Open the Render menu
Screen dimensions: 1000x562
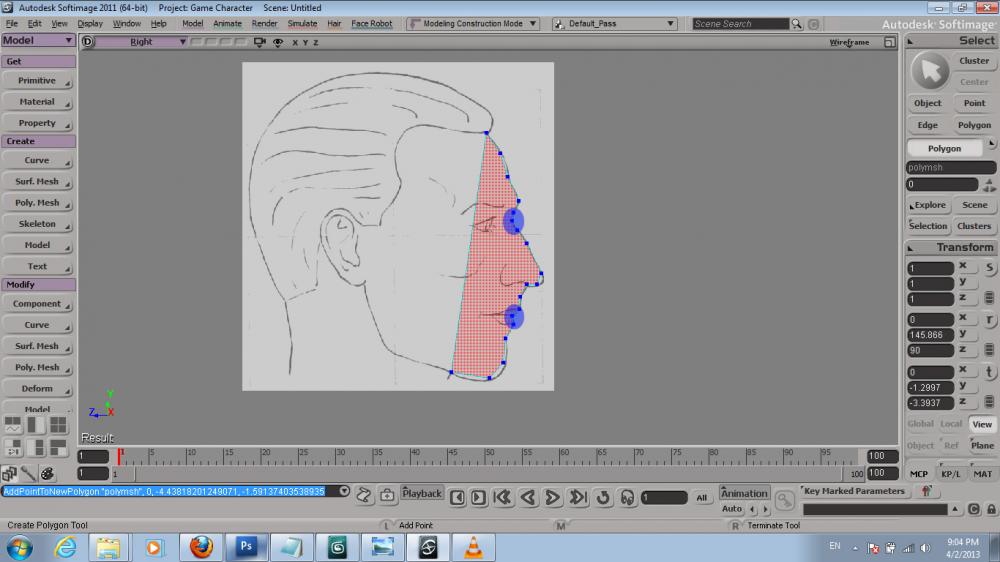(264, 23)
